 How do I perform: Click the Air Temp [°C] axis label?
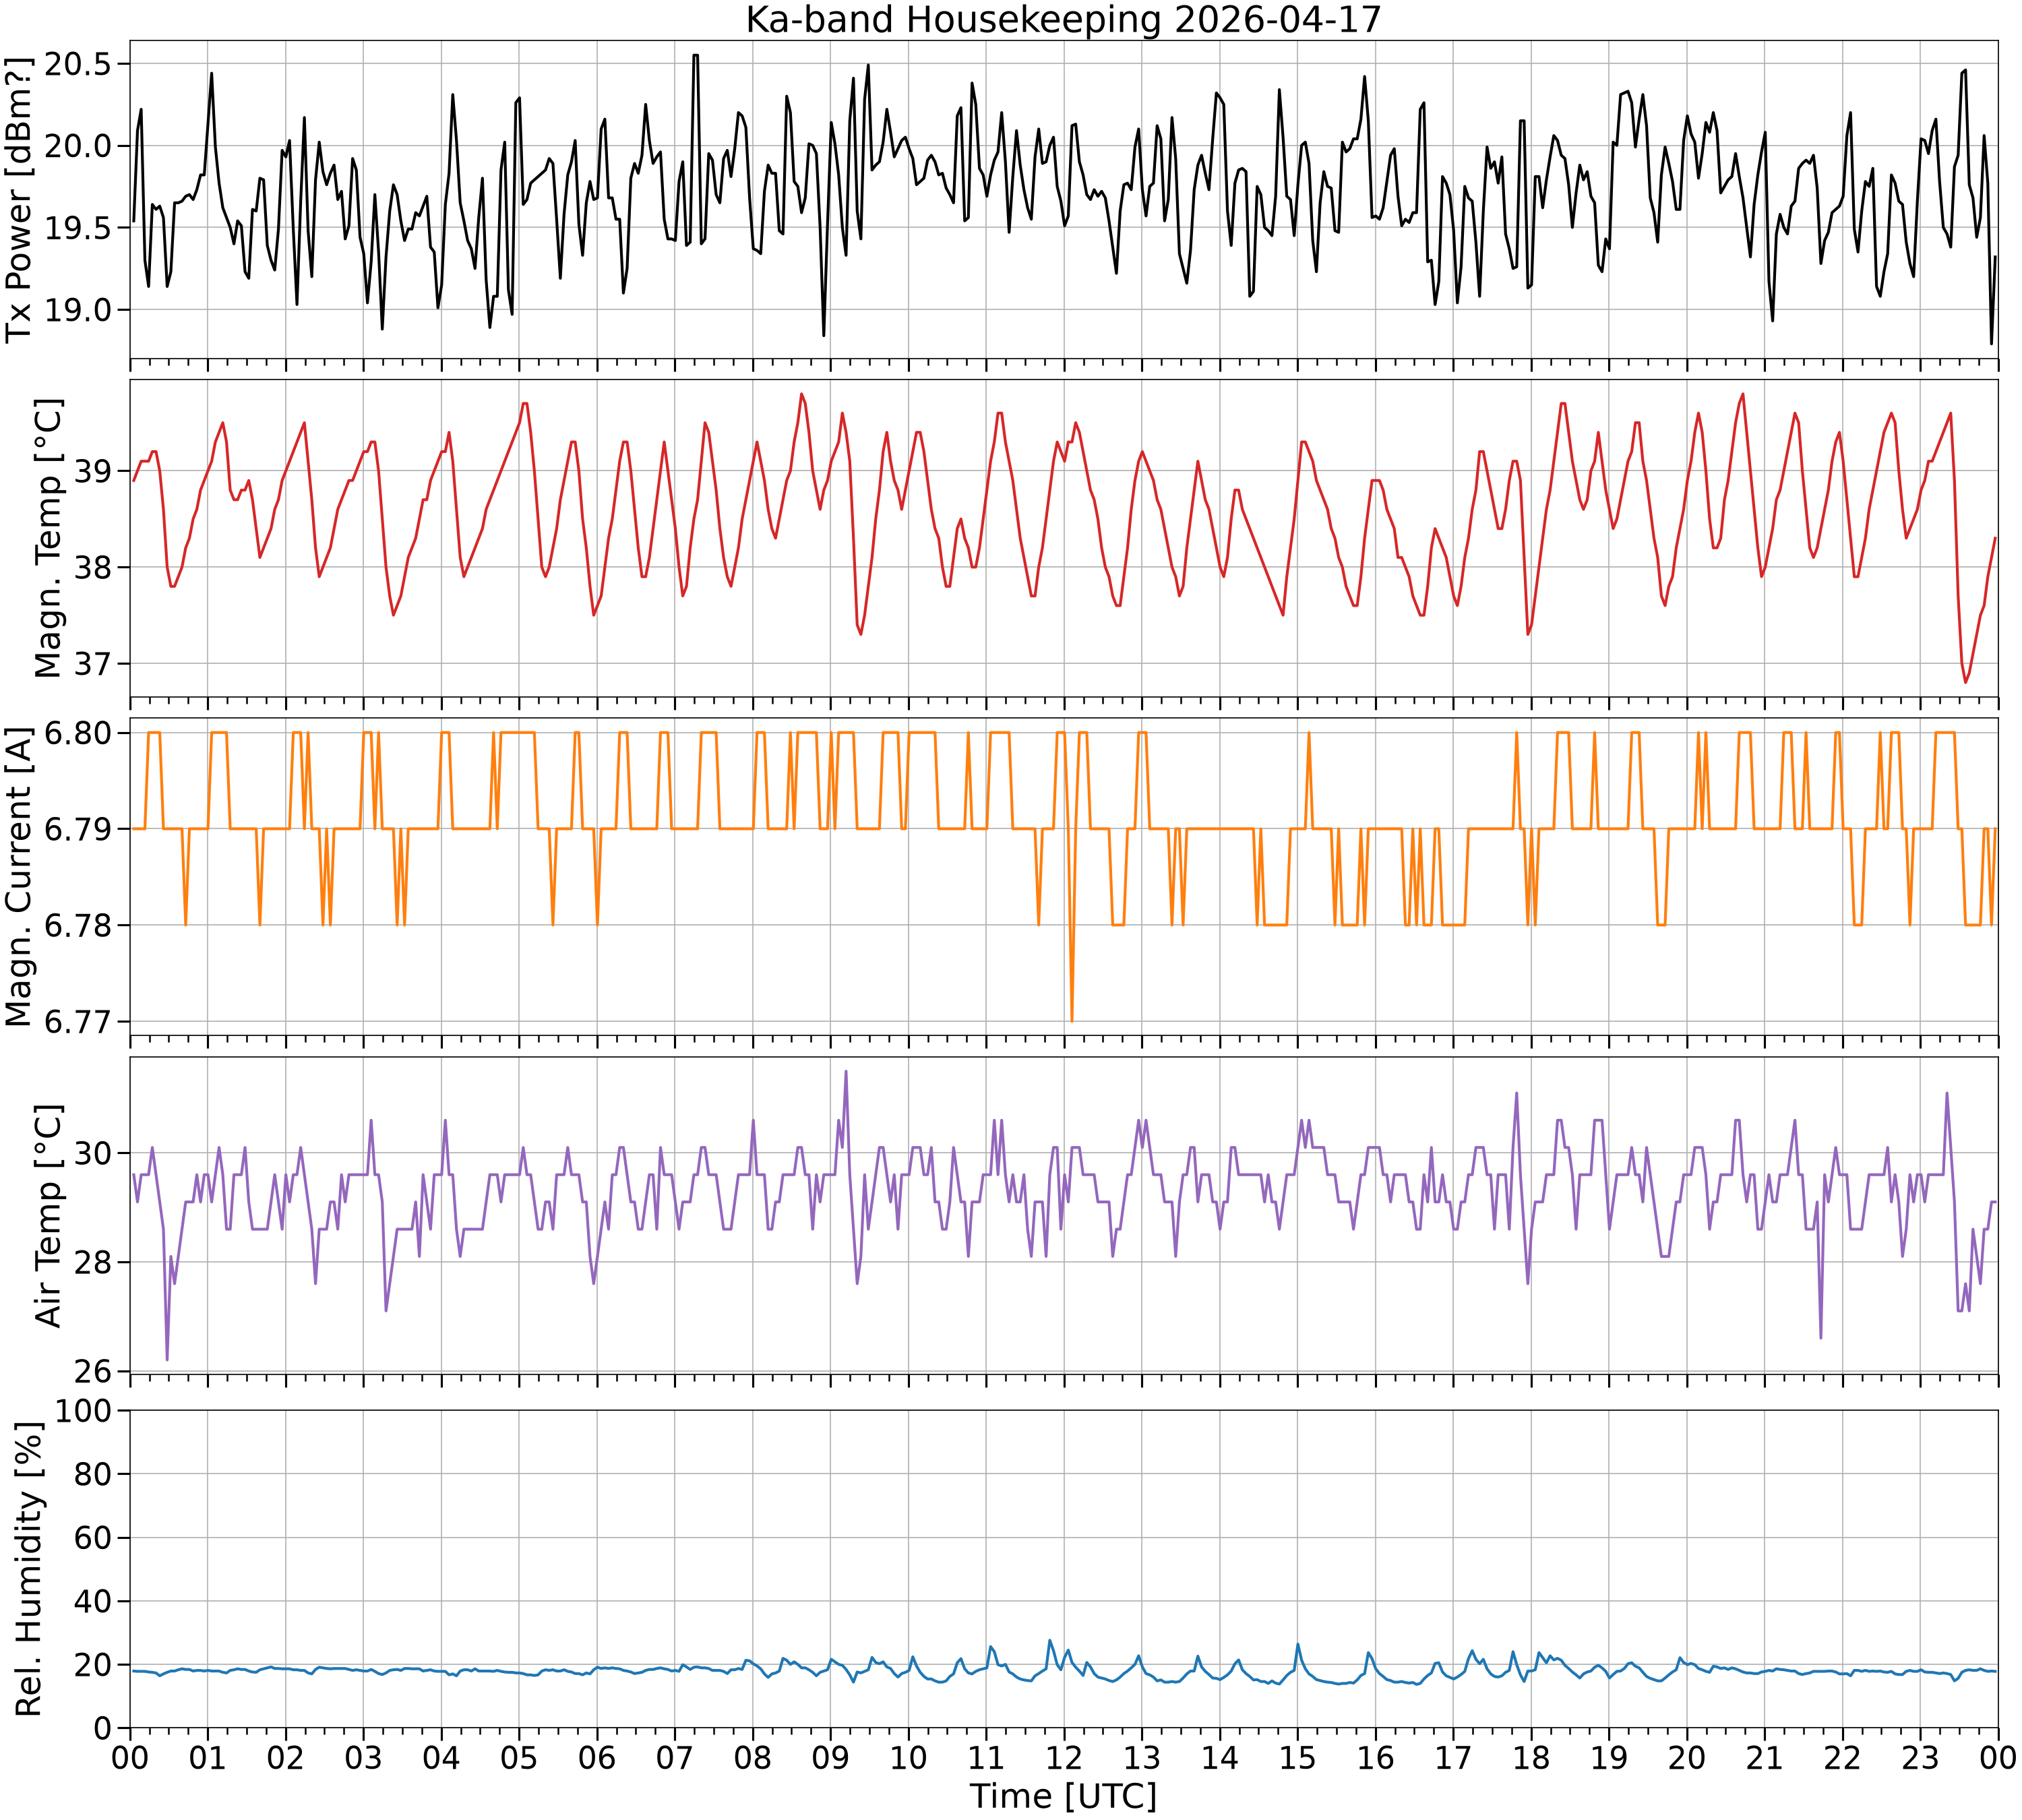point(48,1216)
